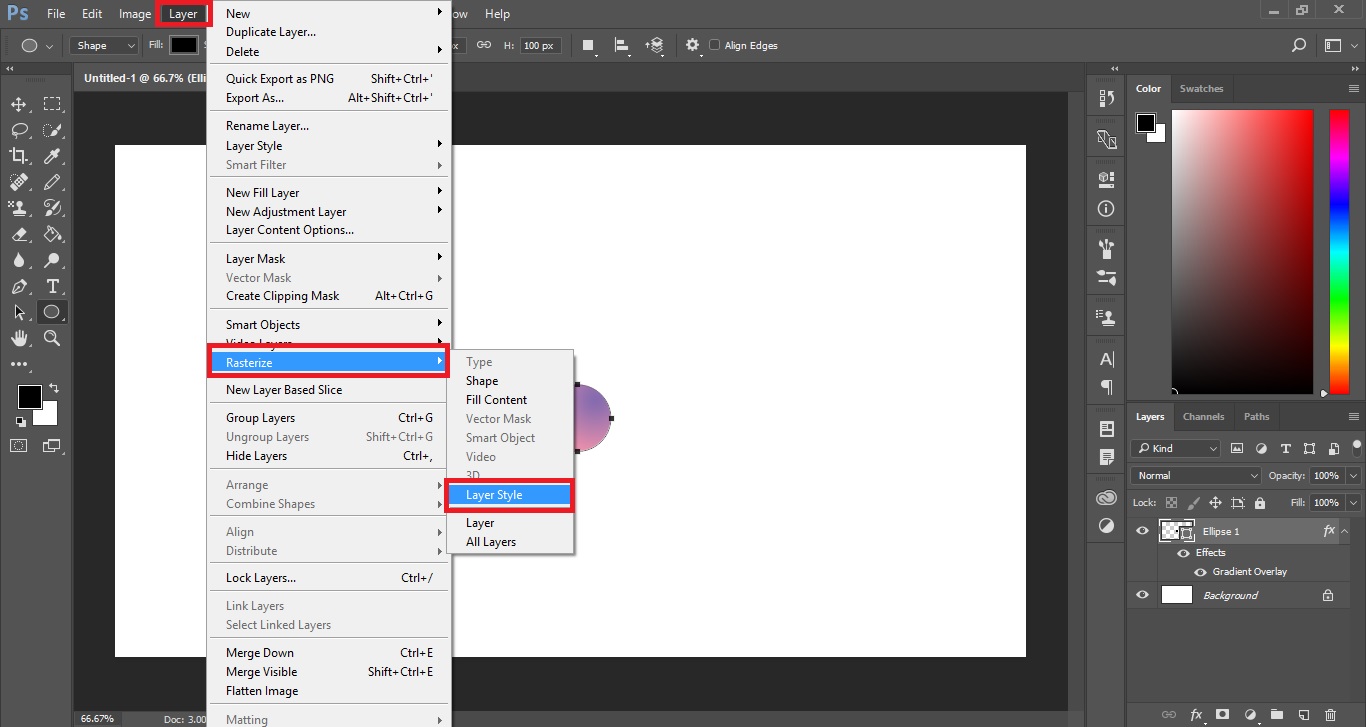
Task: Choose the Path Selection arrow tool
Action: pos(19,312)
